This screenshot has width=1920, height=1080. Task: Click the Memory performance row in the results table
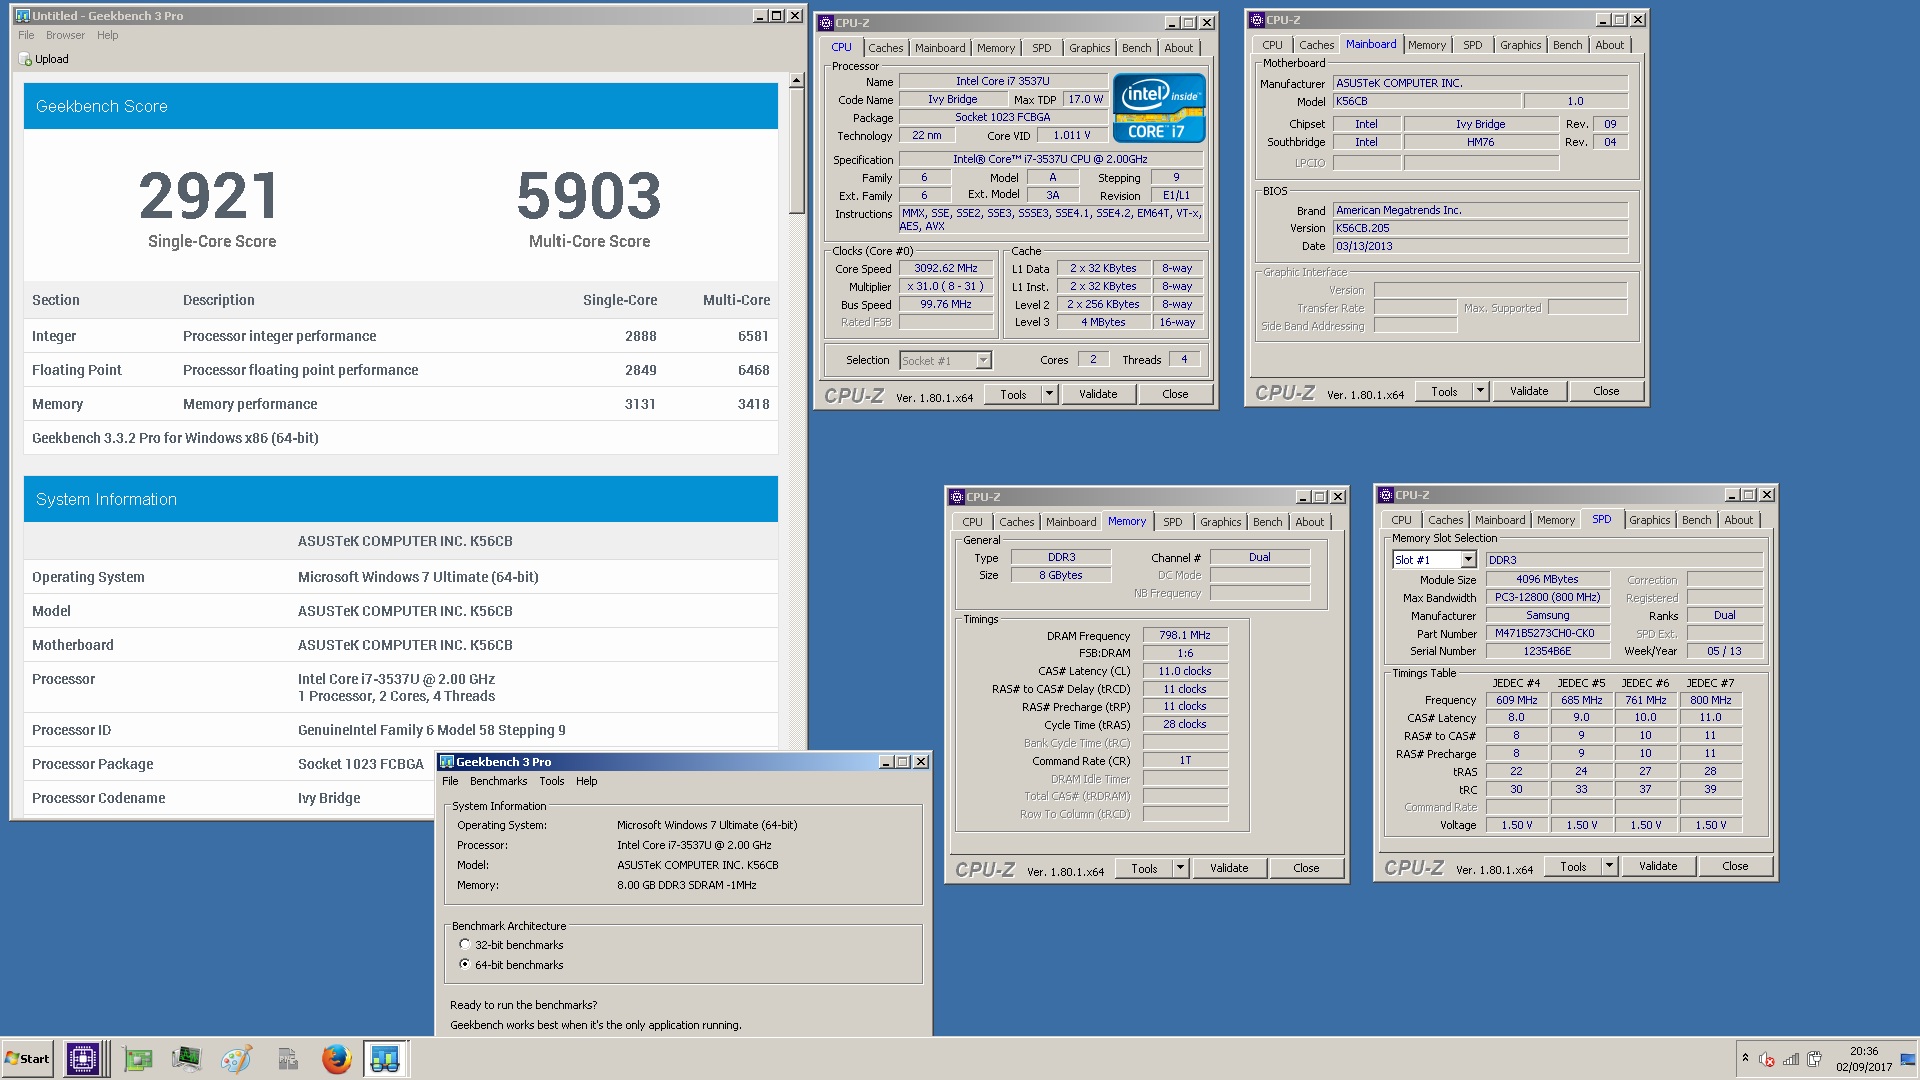pos(400,404)
